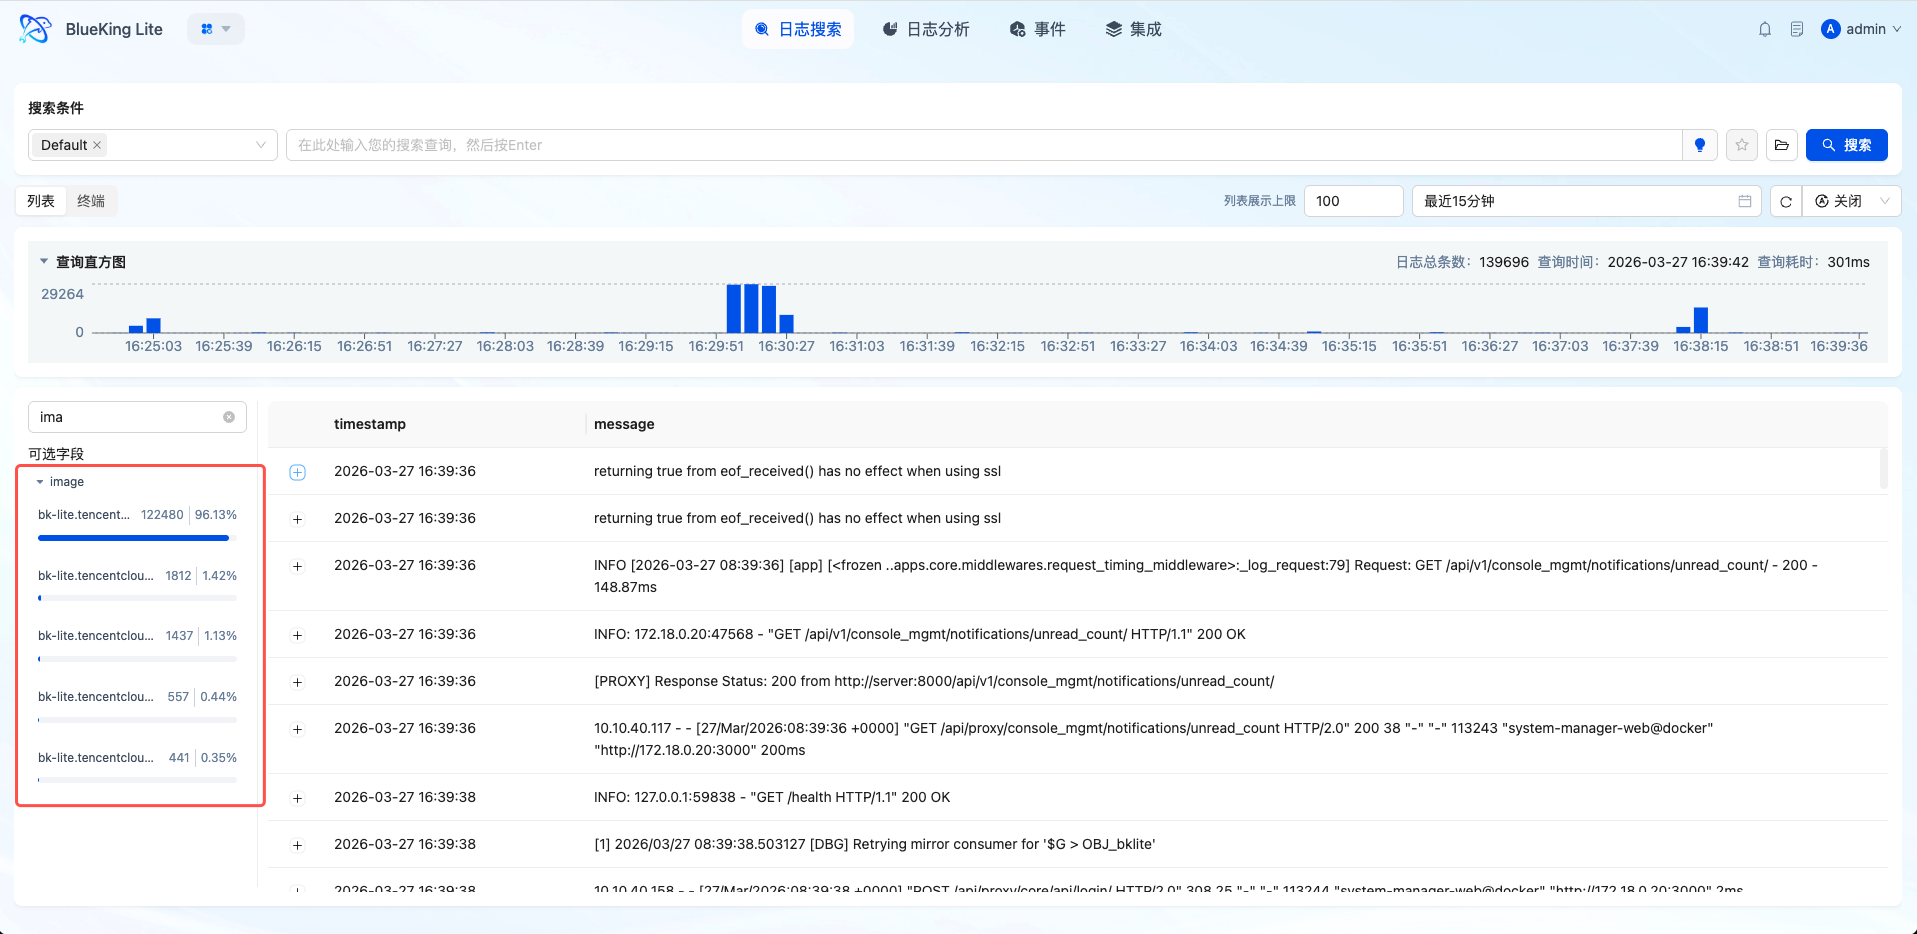The width and height of the screenshot is (1917, 934).
Task: Click the BlueKing Lite logo
Action: 35,29
